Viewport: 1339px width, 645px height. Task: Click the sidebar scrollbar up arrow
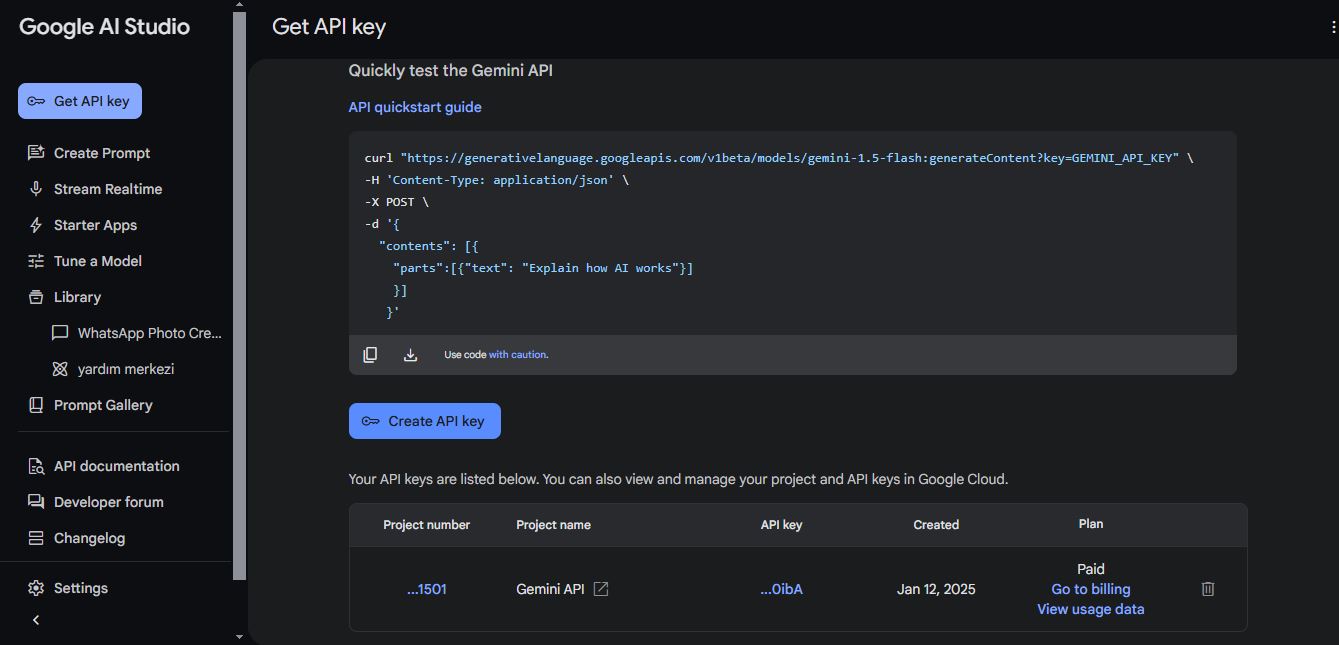[239, 6]
